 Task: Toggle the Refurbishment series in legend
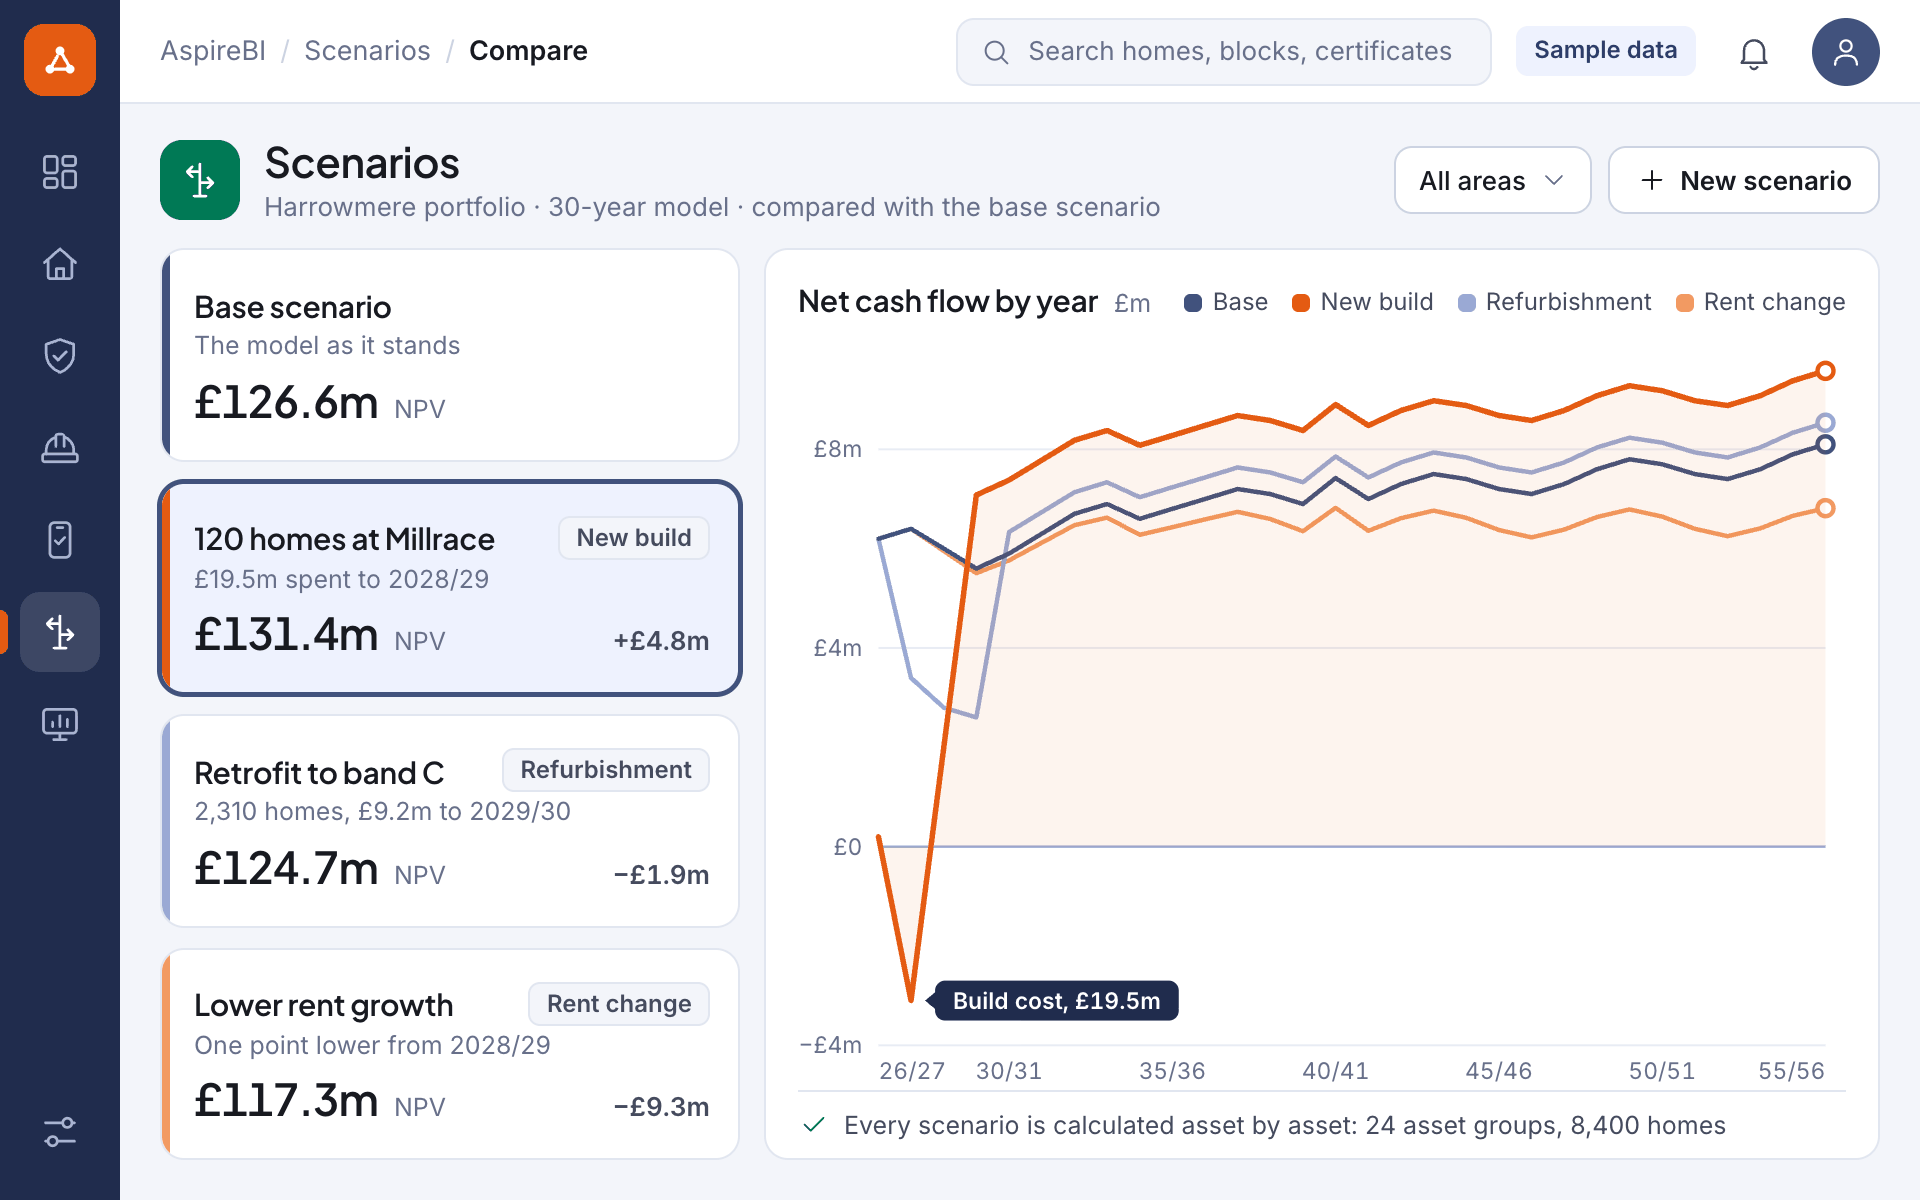point(1555,302)
